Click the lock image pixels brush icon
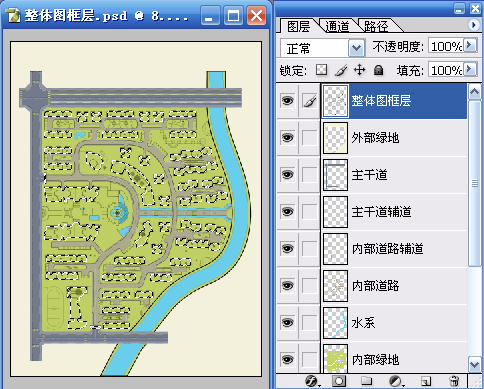484x389 pixels. coord(341,70)
